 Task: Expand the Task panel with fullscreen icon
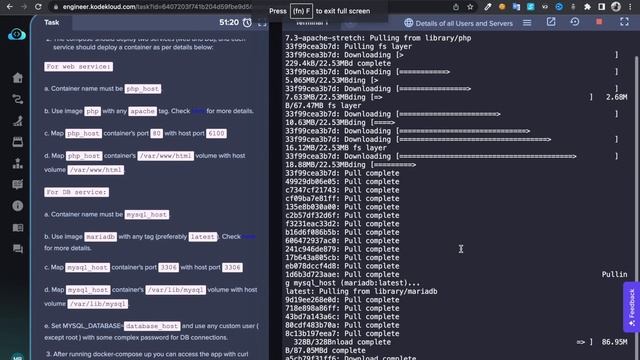pyautogui.click(x=262, y=23)
